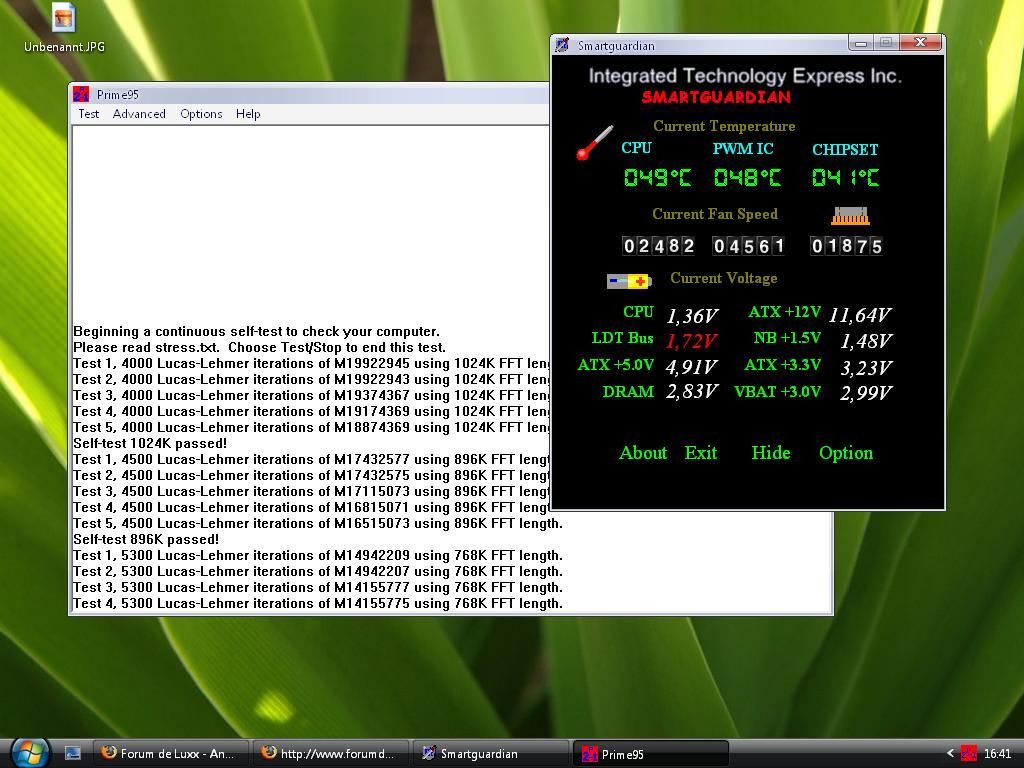1024x768 pixels.
Task: Click the CPU temperature reading 049°C
Action: 658,177
